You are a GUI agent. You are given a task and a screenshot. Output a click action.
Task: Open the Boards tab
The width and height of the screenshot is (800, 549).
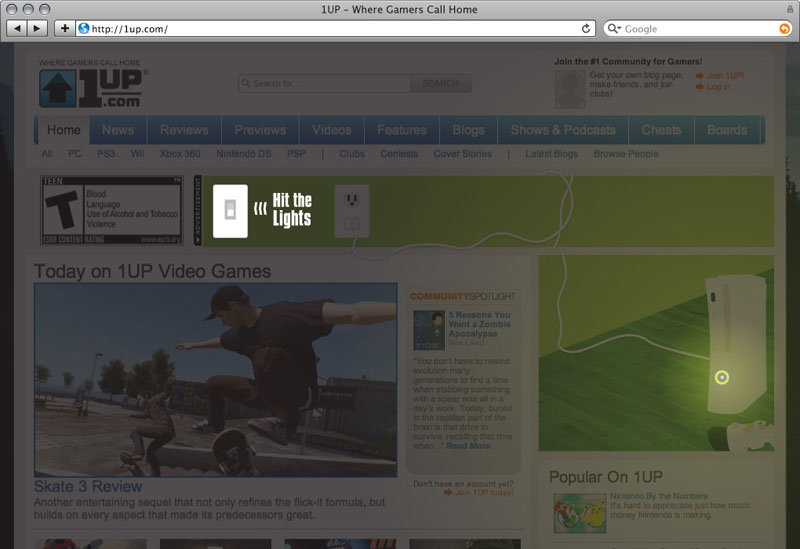click(727, 130)
